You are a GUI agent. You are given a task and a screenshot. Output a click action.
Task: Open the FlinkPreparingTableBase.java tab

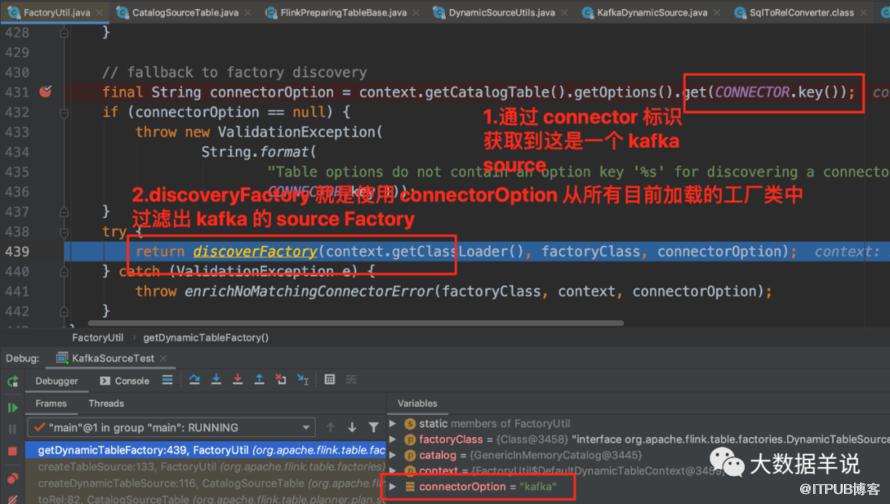tap(343, 12)
